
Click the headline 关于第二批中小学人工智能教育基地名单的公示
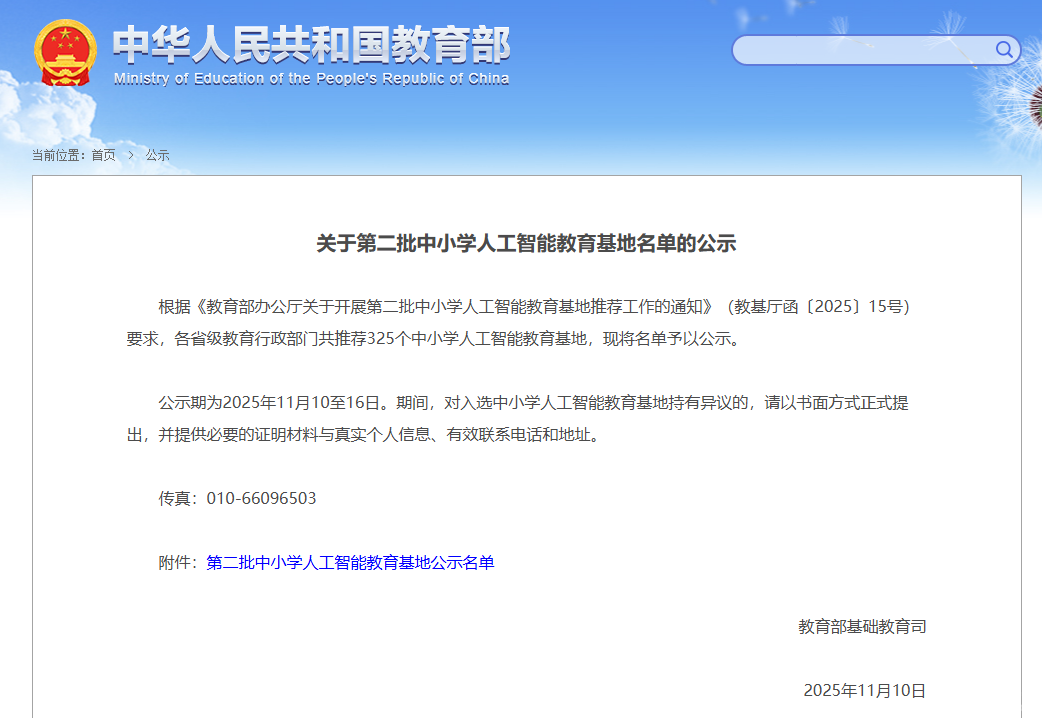tap(526, 243)
